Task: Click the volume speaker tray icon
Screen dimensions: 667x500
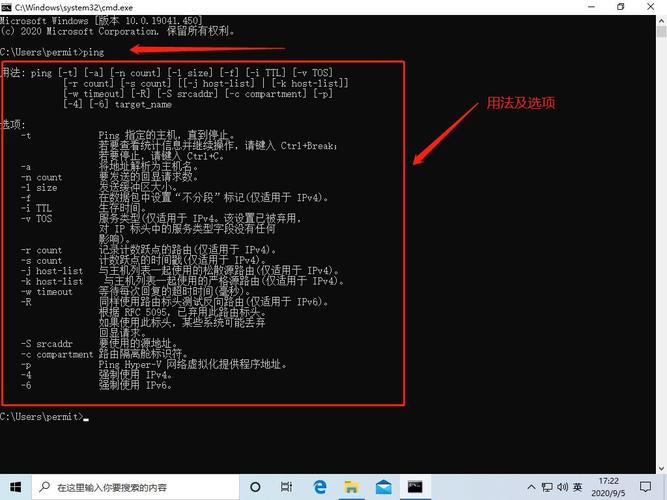Action: (x=562, y=487)
